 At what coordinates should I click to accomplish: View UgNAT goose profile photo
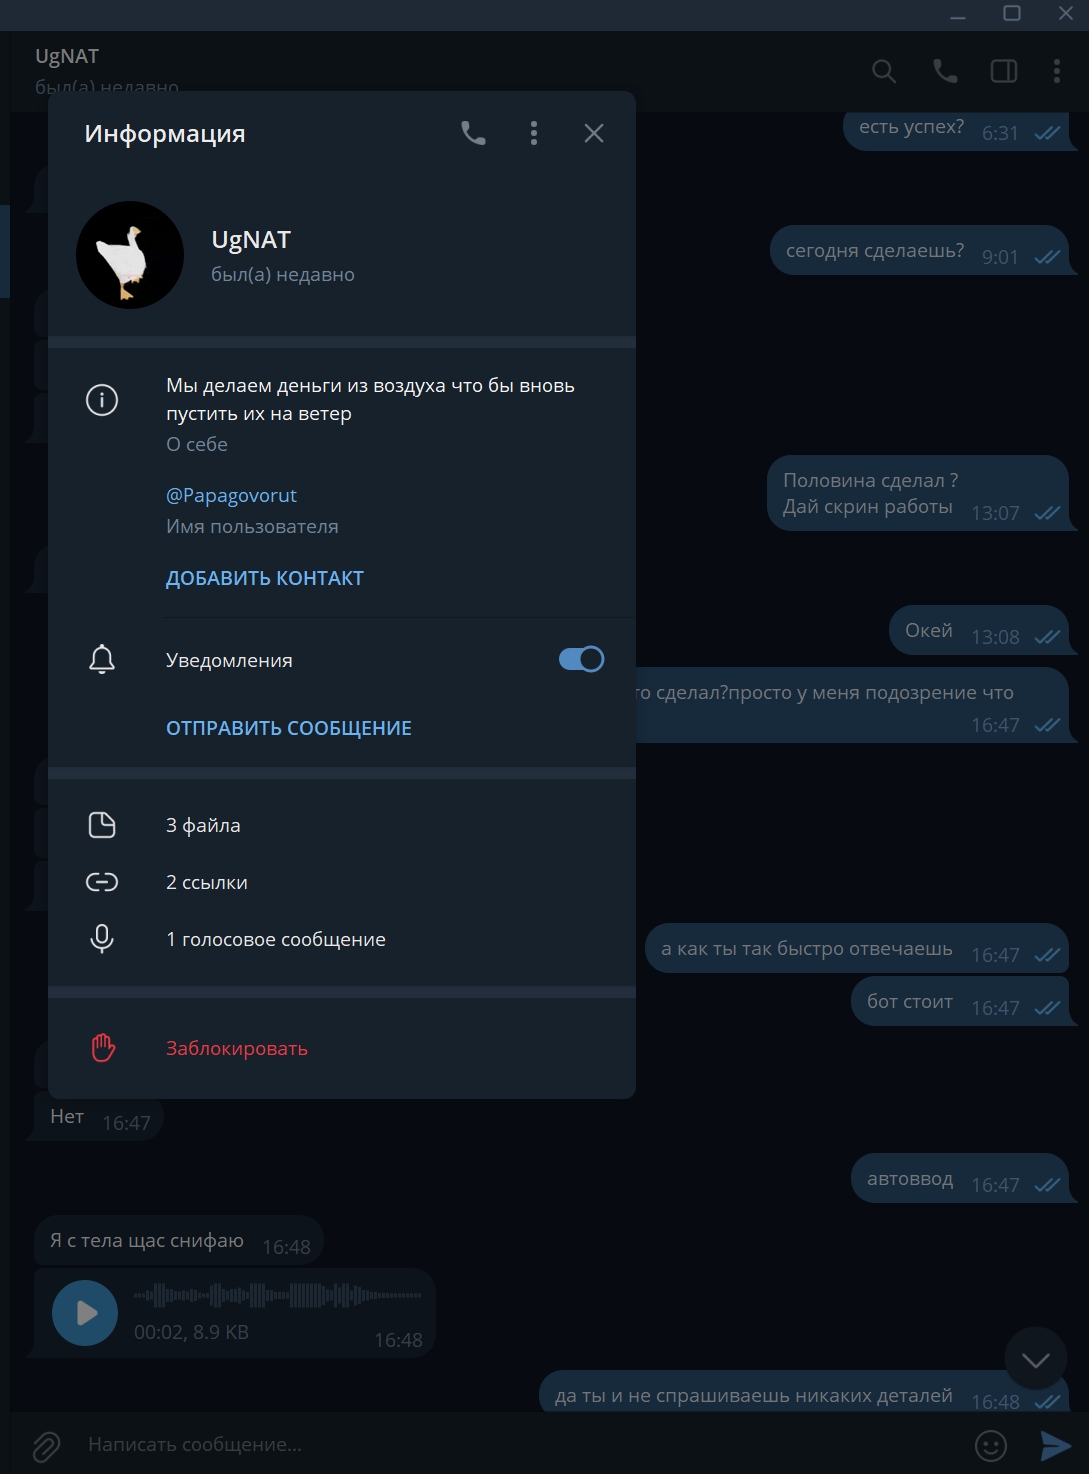point(130,255)
